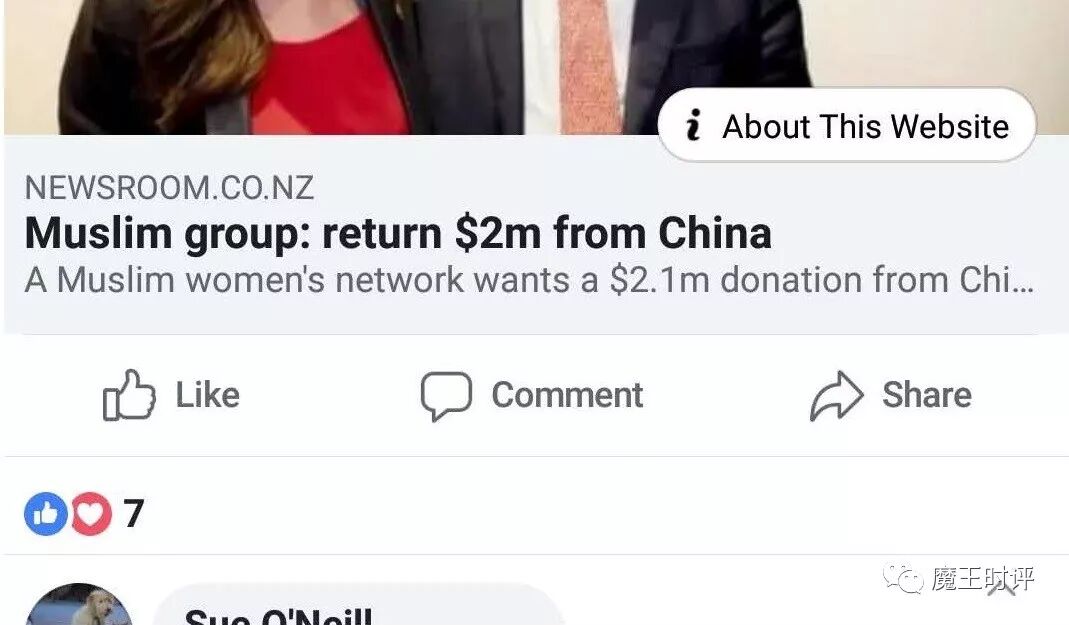Screen dimensions: 1069x625
Task: View commenter's dog profile picture
Action: pos(80,605)
